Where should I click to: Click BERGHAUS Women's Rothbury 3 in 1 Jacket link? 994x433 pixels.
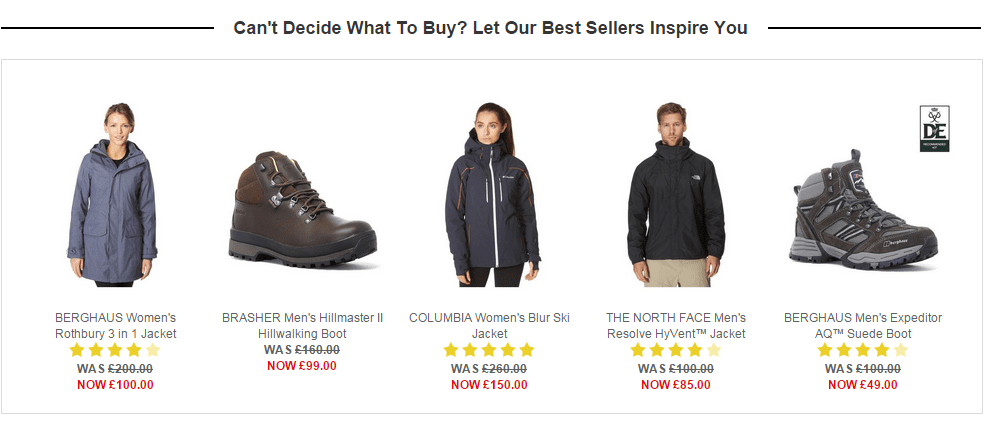[x=115, y=326]
